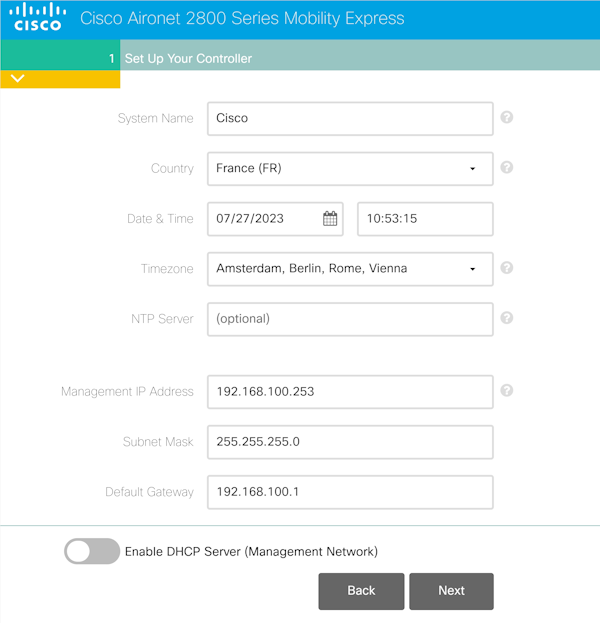Image resolution: width=600 pixels, height=623 pixels.
Task: Open the Timezone dropdown
Action: pos(350,269)
